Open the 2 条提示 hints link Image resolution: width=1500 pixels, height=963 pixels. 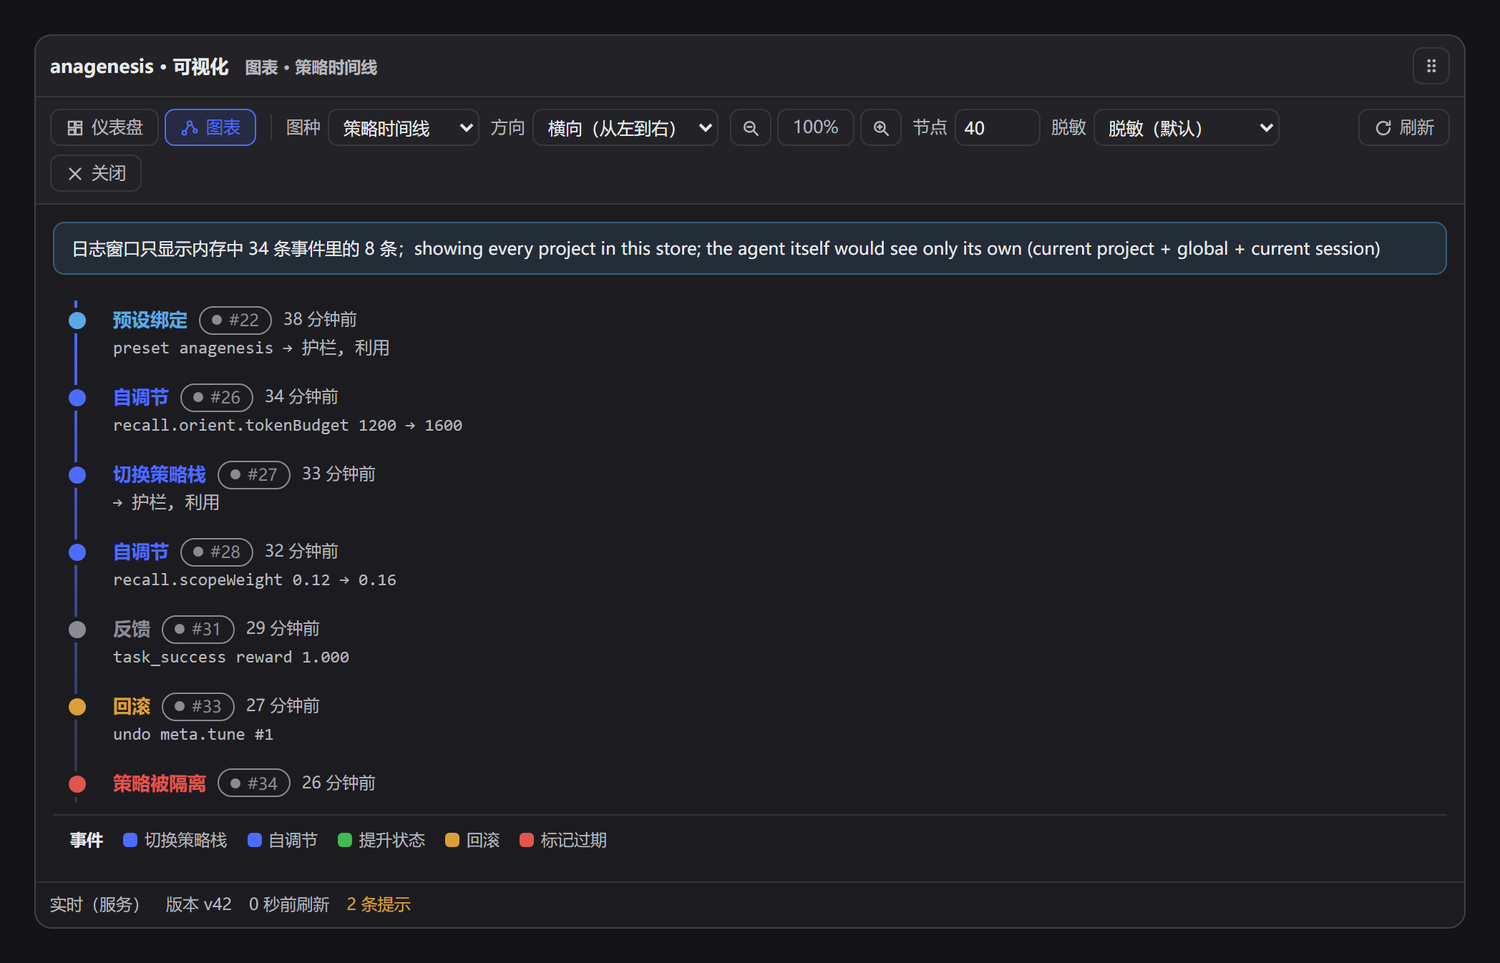click(379, 905)
